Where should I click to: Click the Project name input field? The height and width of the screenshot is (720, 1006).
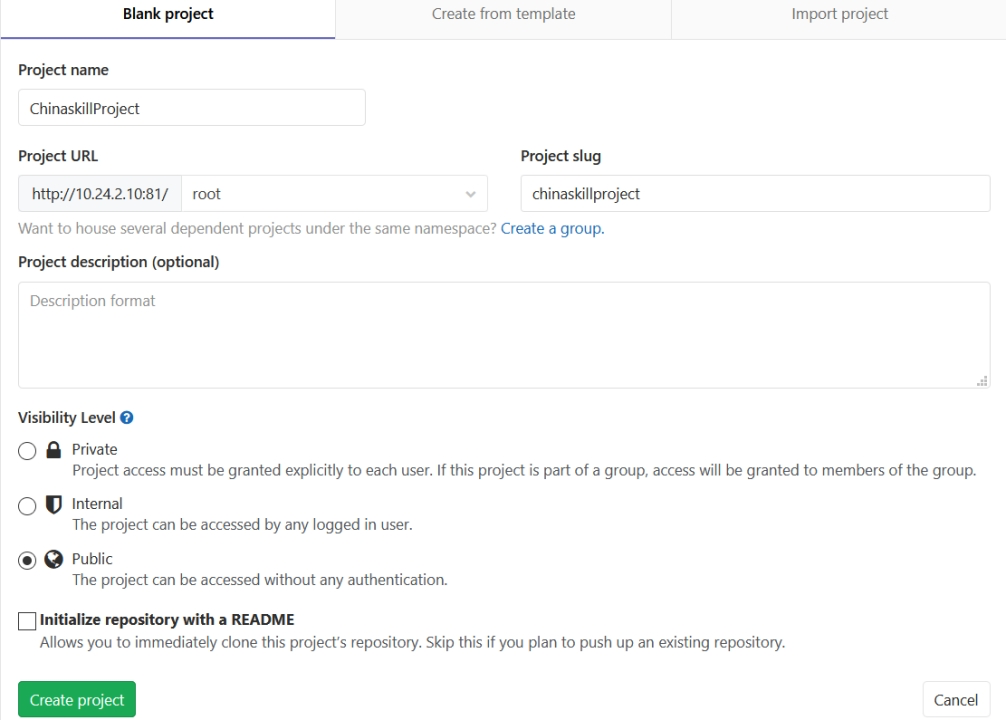pos(192,108)
